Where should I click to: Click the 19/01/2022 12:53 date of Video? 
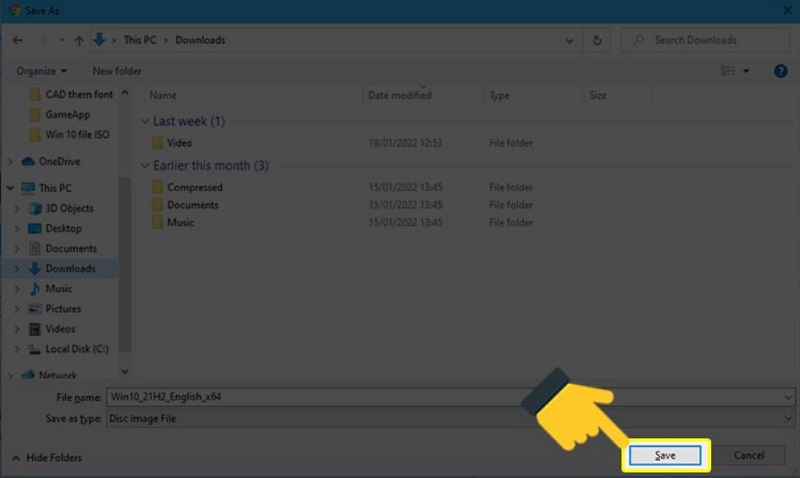(406, 143)
